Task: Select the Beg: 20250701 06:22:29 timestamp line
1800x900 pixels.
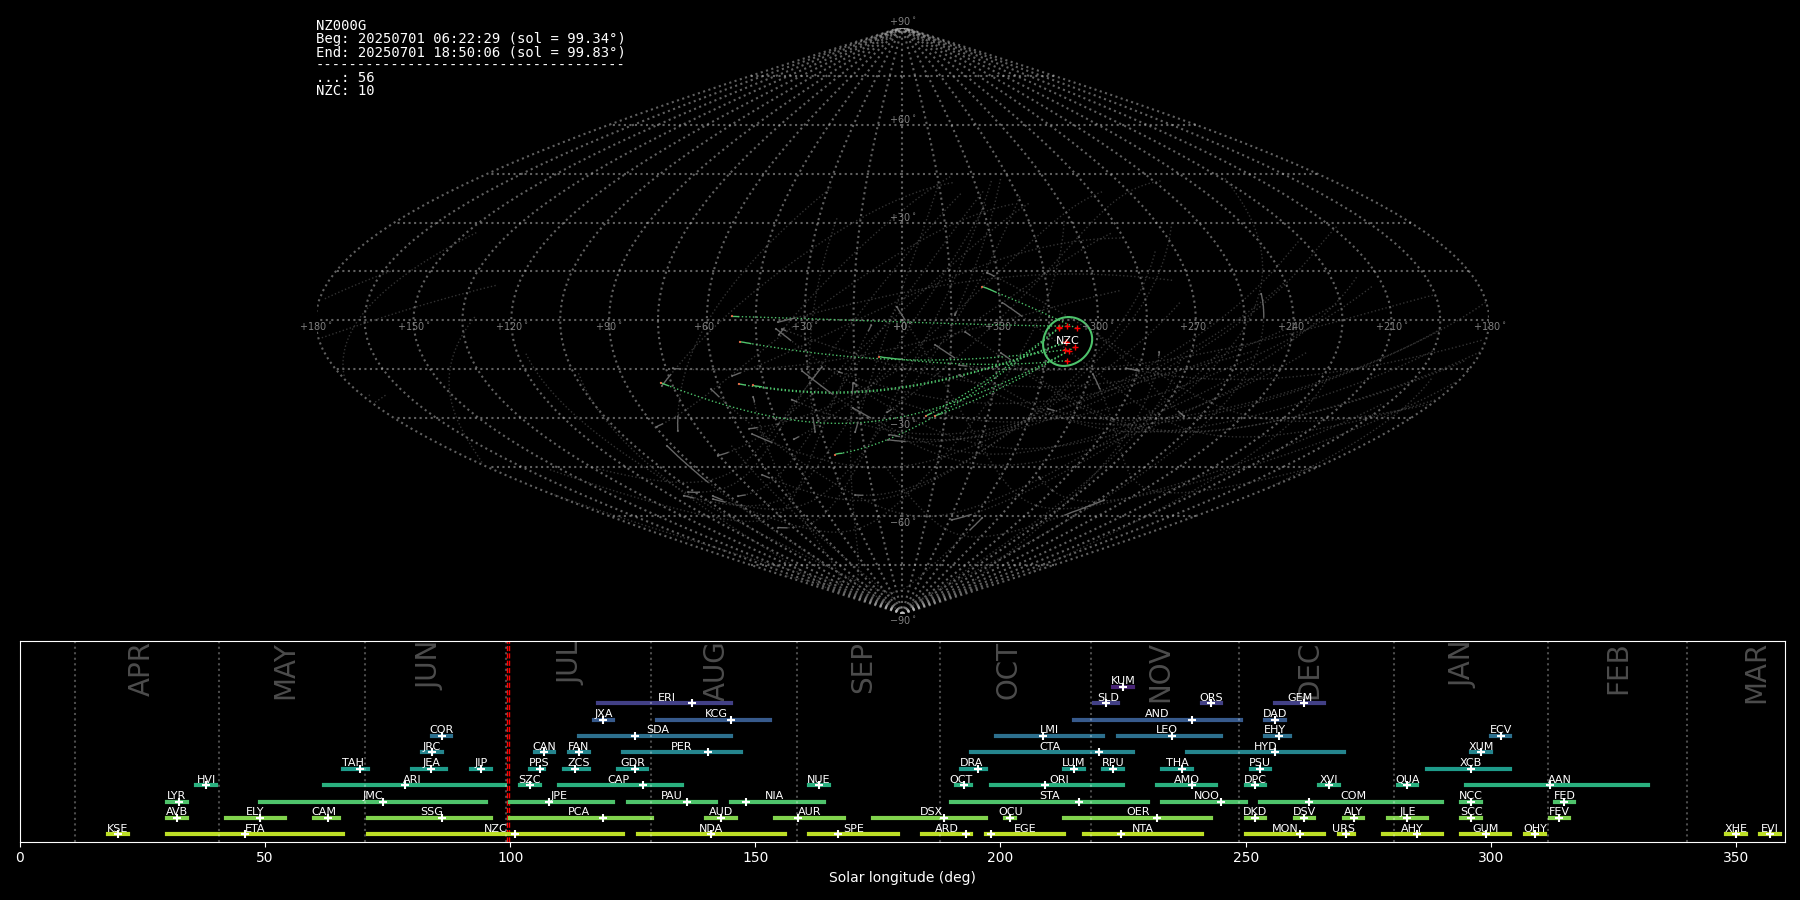Action: [470, 39]
